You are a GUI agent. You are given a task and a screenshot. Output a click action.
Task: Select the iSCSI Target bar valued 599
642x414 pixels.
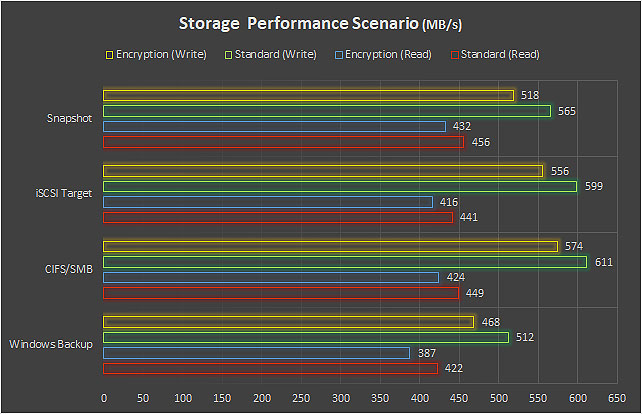click(340, 186)
